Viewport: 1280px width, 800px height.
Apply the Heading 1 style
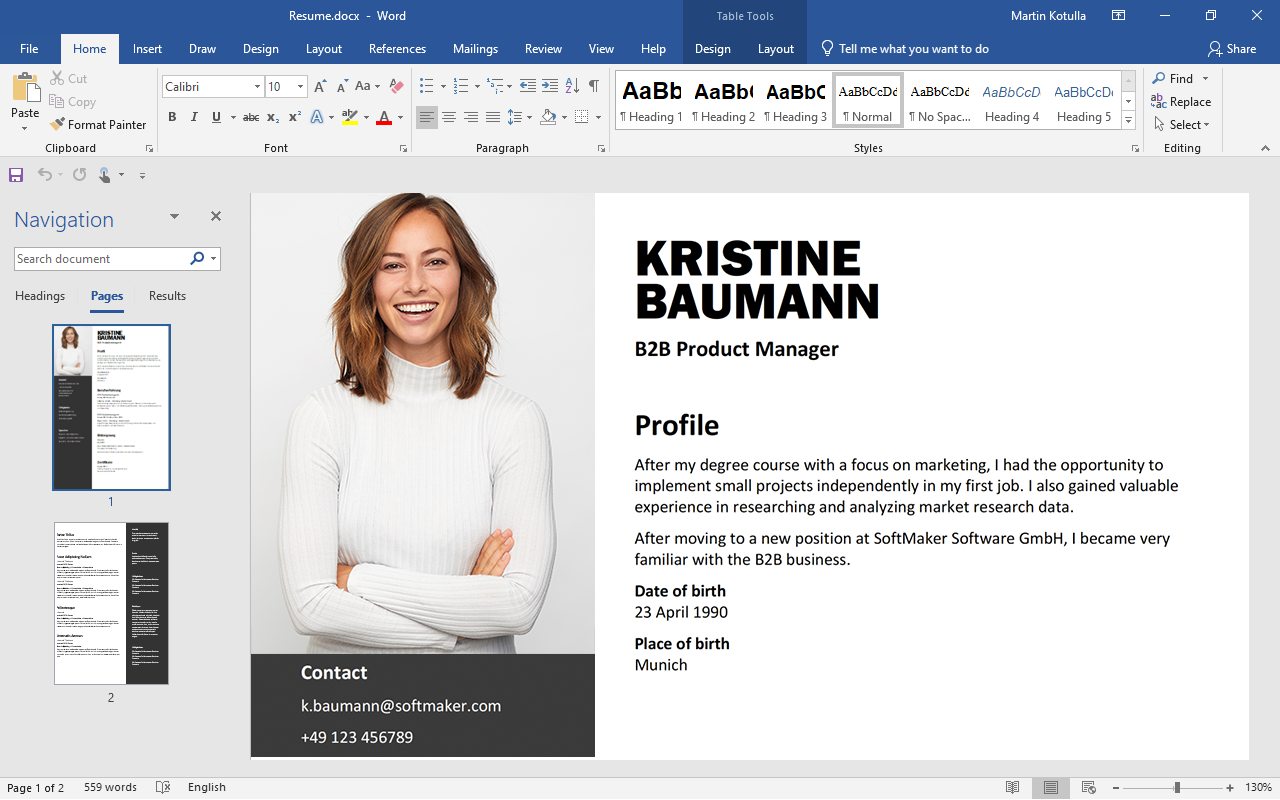tap(651, 100)
